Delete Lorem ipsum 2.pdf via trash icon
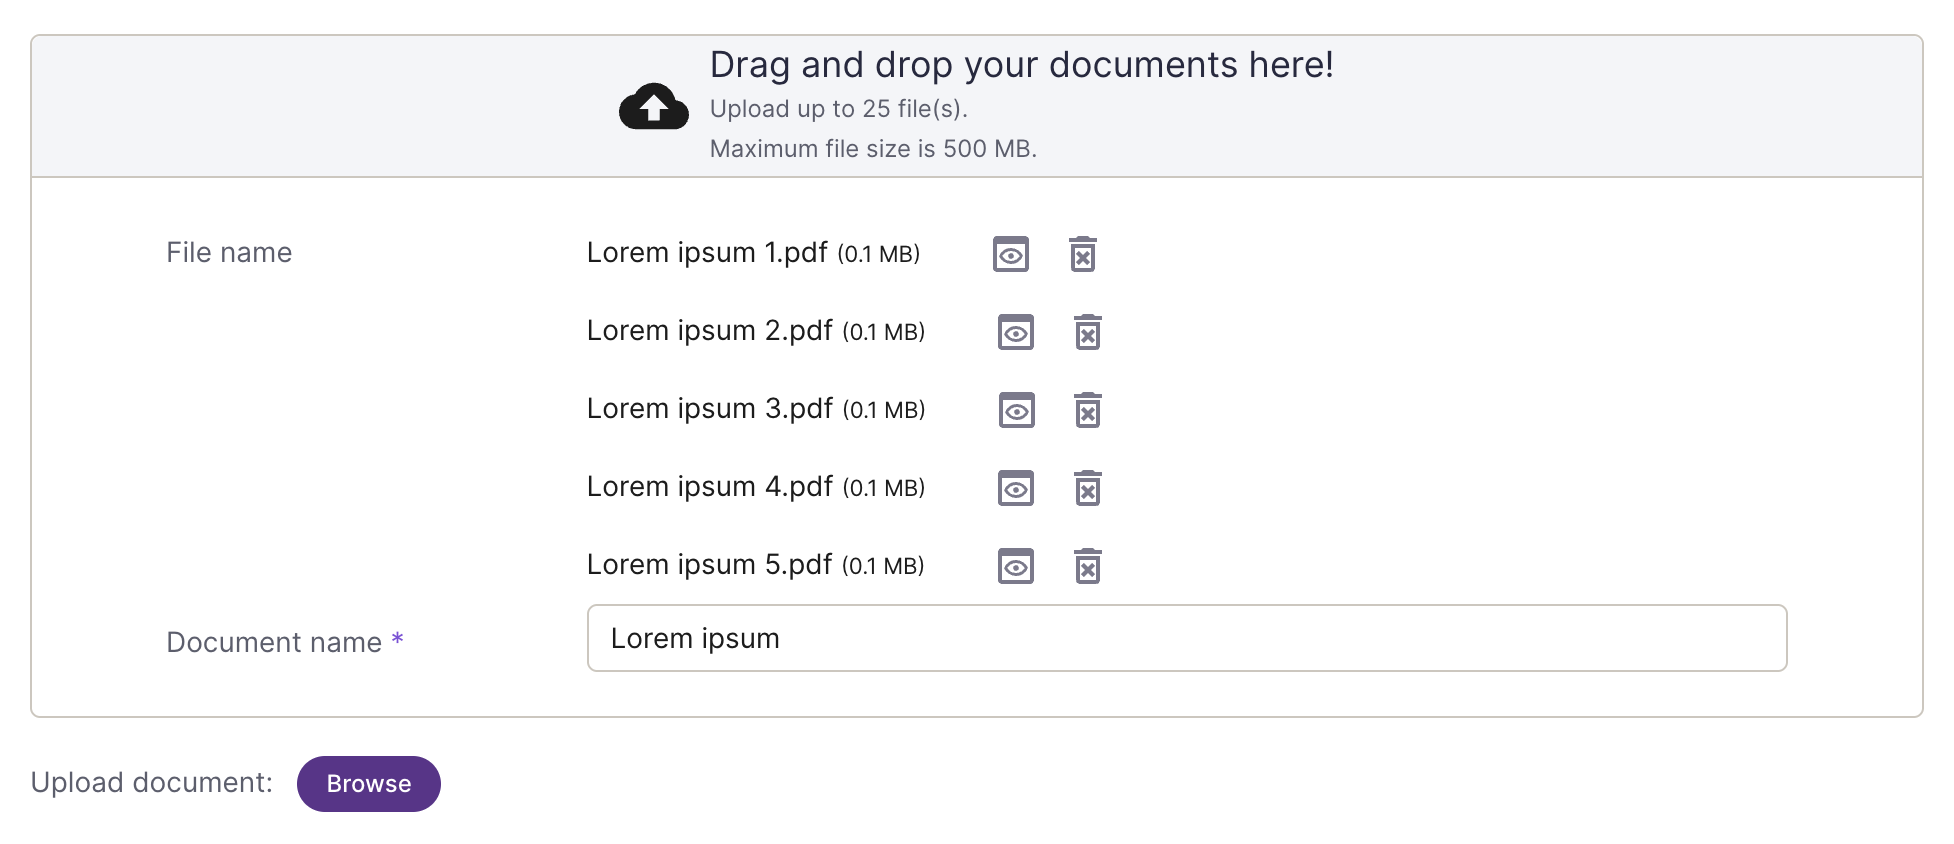The image size is (1954, 844). point(1088,332)
